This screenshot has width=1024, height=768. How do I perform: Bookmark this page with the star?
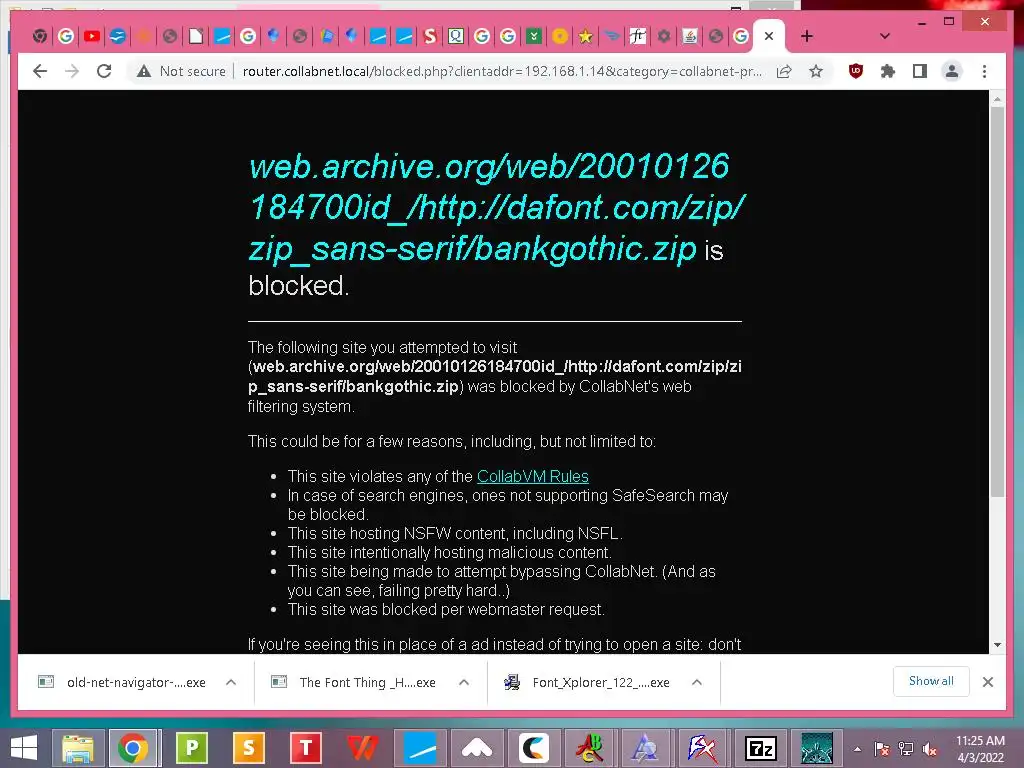pyautogui.click(x=816, y=71)
